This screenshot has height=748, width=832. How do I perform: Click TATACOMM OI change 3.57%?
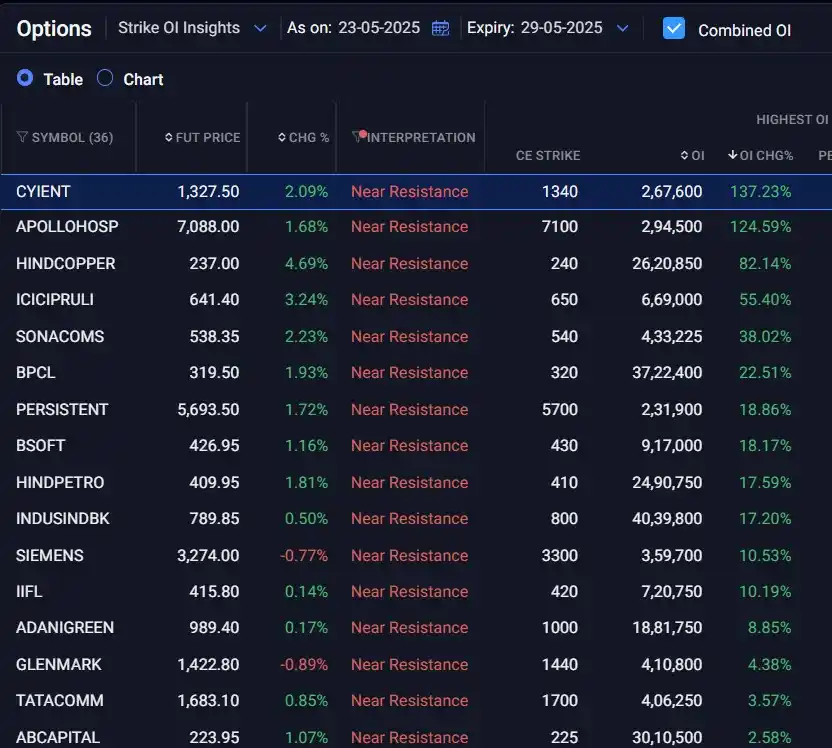(769, 701)
